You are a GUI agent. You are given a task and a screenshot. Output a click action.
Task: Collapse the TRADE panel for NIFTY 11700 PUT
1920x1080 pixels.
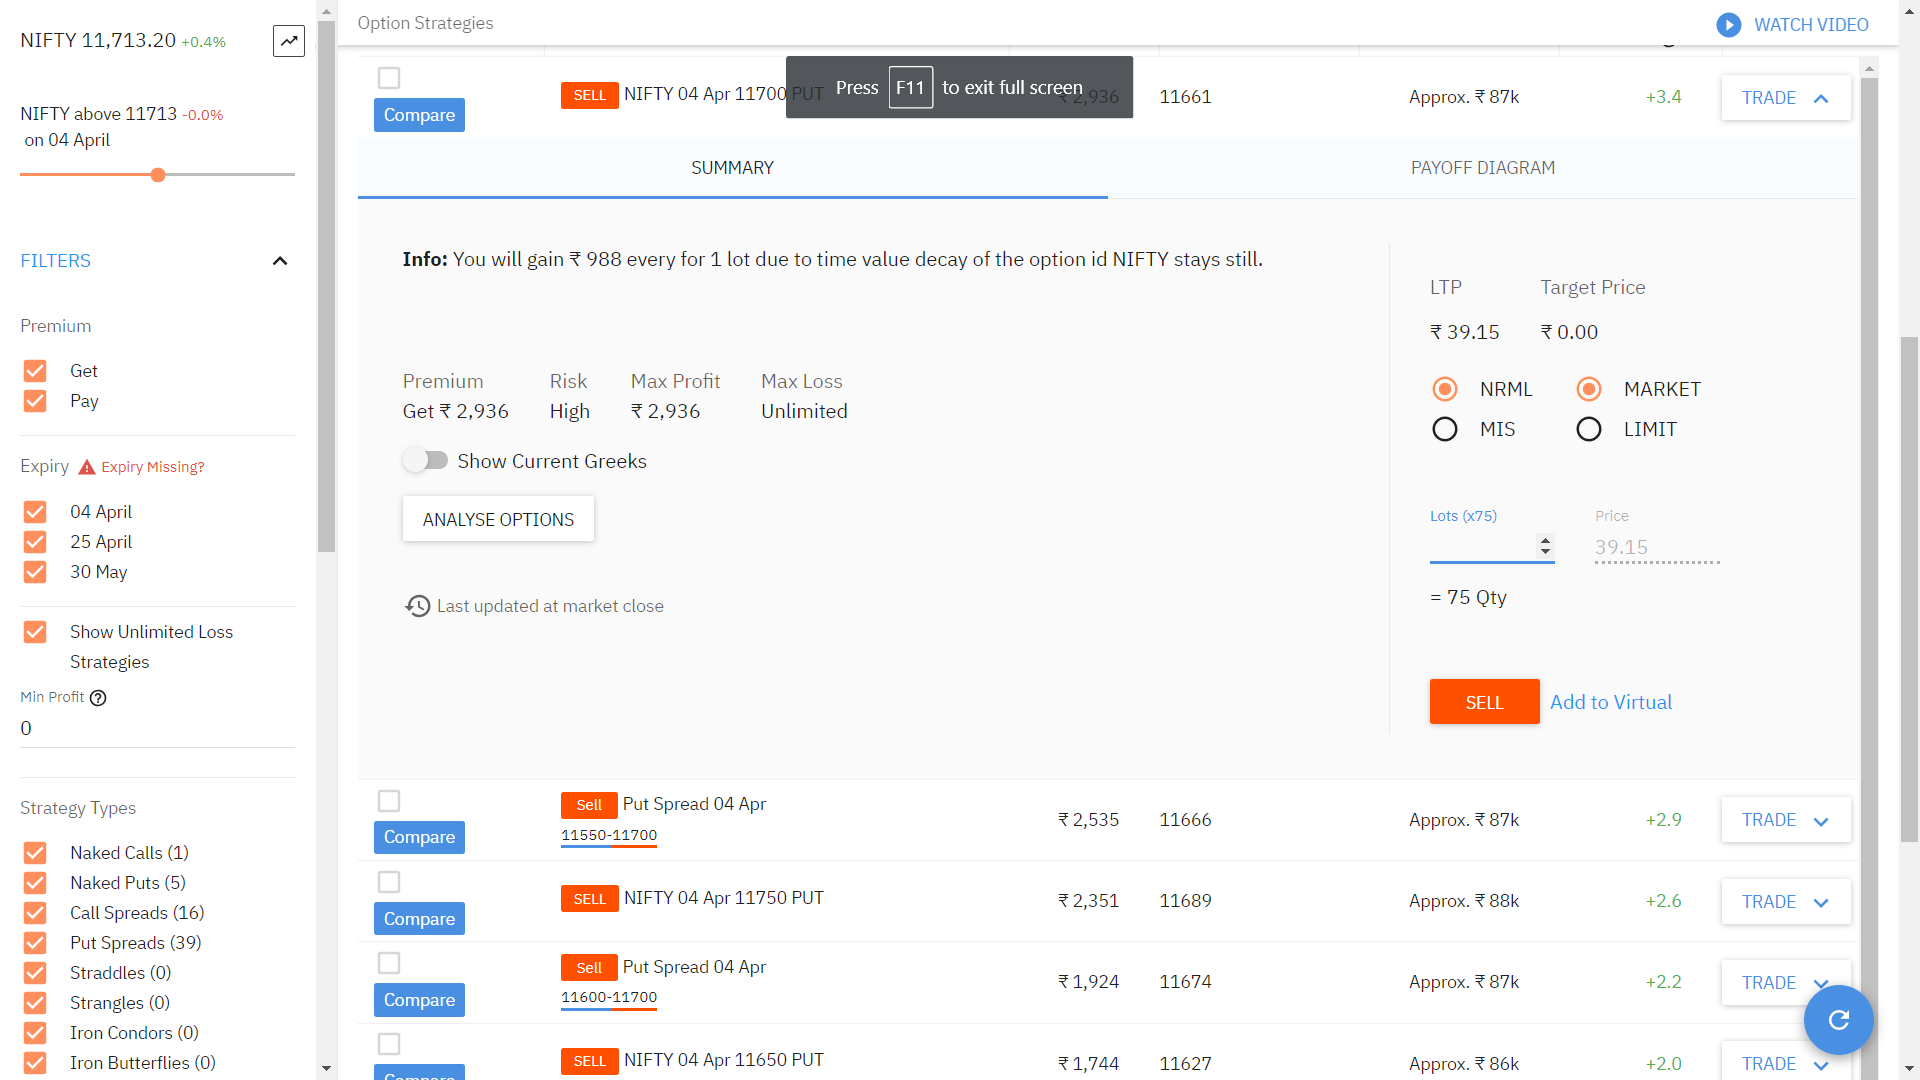pyautogui.click(x=1786, y=98)
